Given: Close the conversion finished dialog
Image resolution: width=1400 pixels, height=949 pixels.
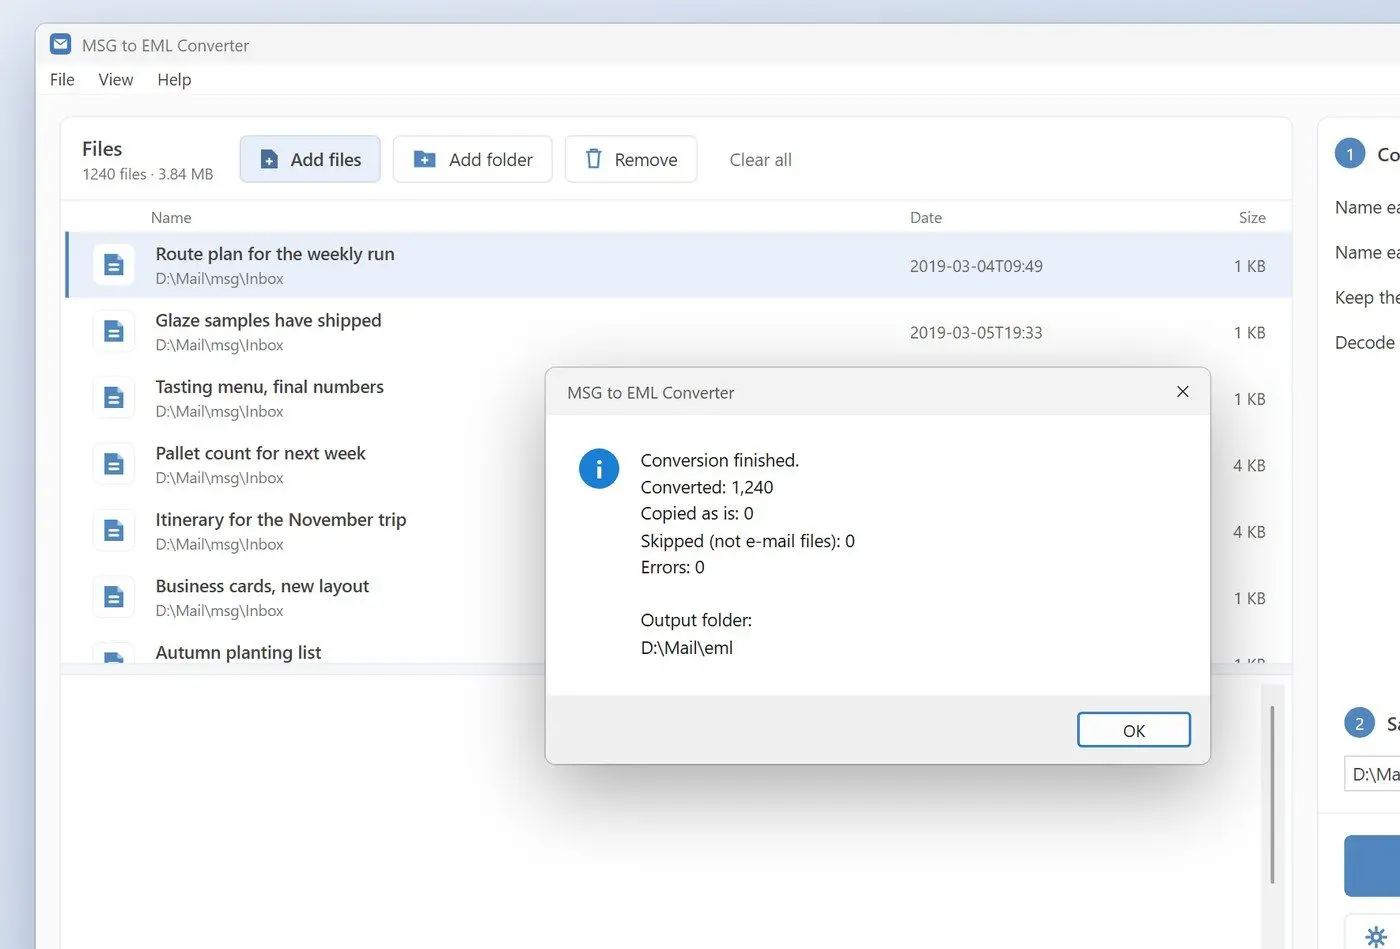Looking at the screenshot, I should click(1183, 392).
